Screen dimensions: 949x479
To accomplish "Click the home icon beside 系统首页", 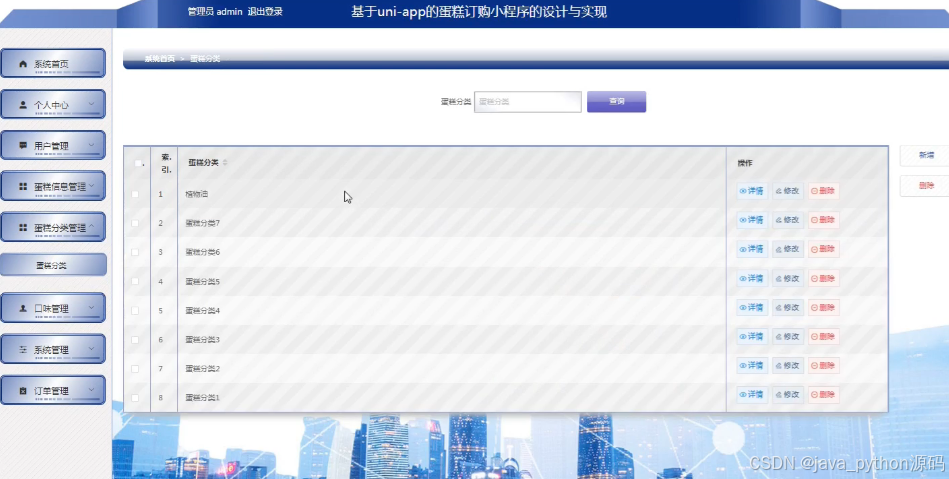I will [23, 64].
